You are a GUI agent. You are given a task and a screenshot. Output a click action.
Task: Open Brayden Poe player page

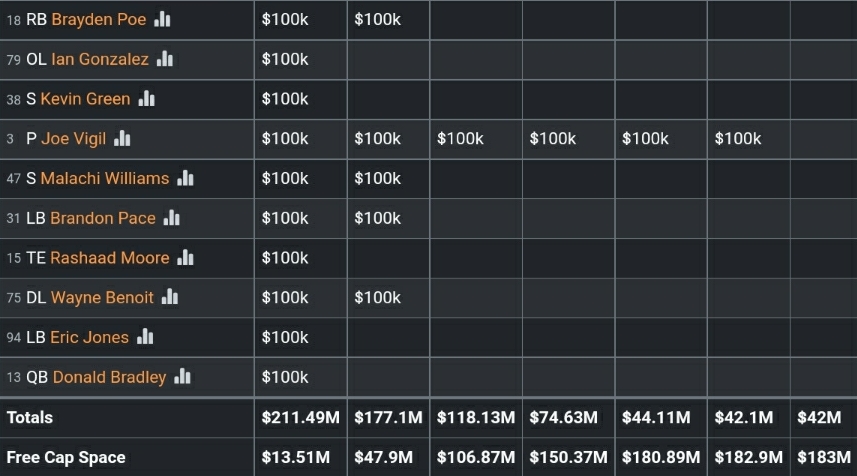point(98,19)
